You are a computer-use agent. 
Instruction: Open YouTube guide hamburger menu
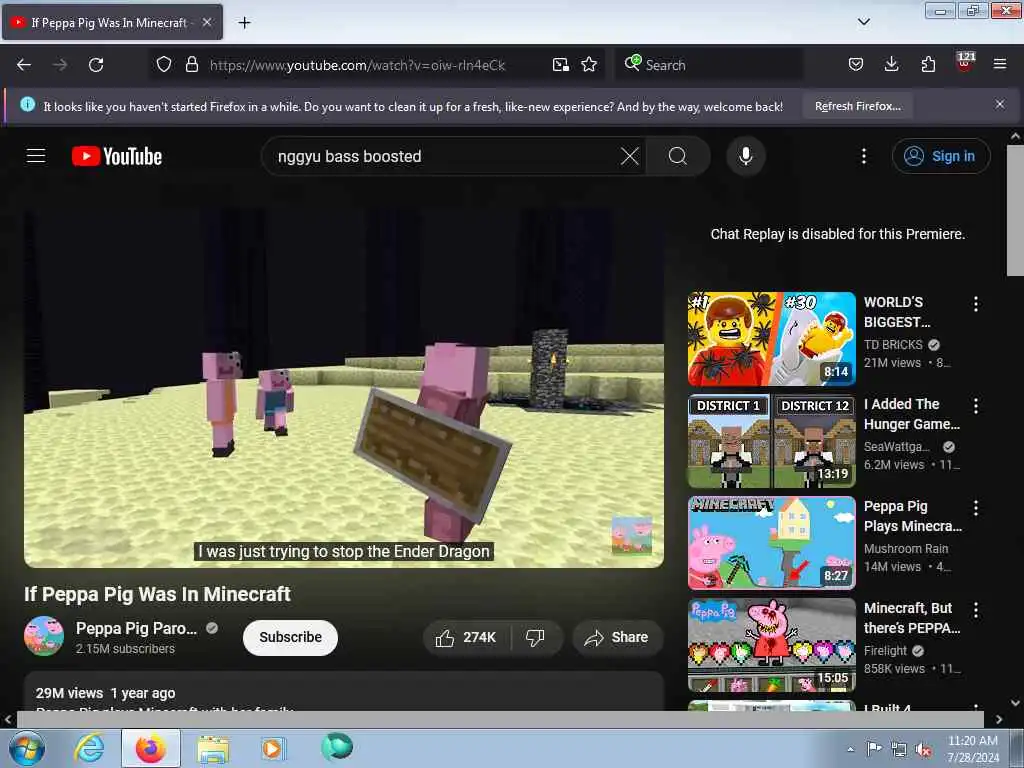coord(36,156)
